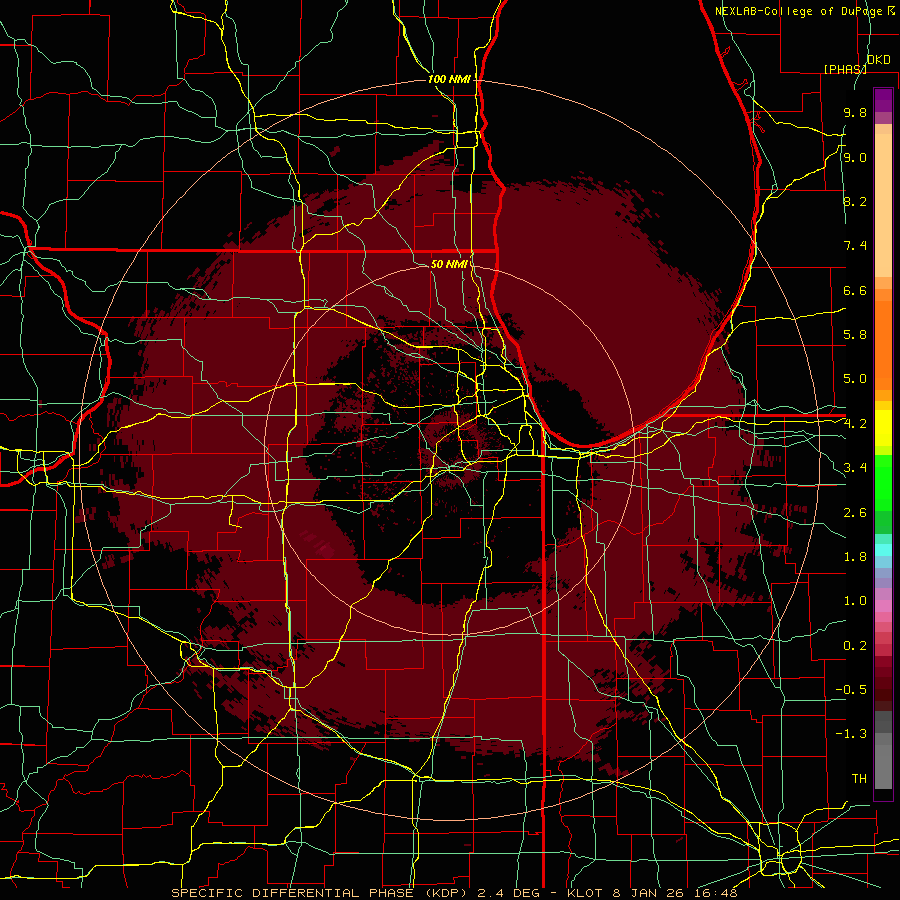This screenshot has width=900, height=900.
Task: Click the -0.5 scale value
Action: click(851, 690)
